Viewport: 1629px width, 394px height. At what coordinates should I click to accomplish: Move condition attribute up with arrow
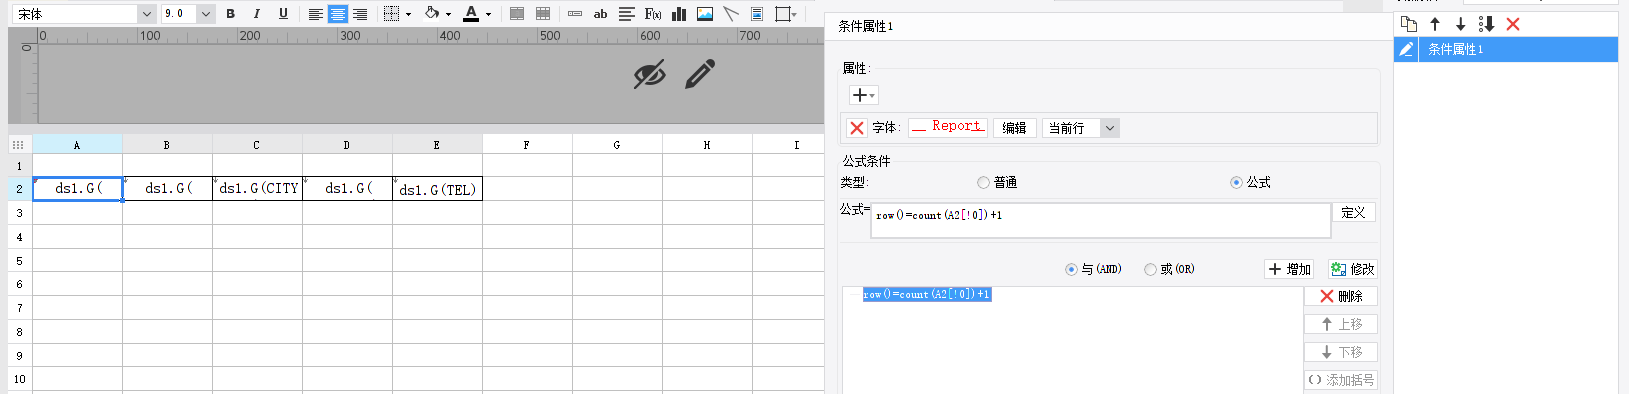pos(1435,24)
